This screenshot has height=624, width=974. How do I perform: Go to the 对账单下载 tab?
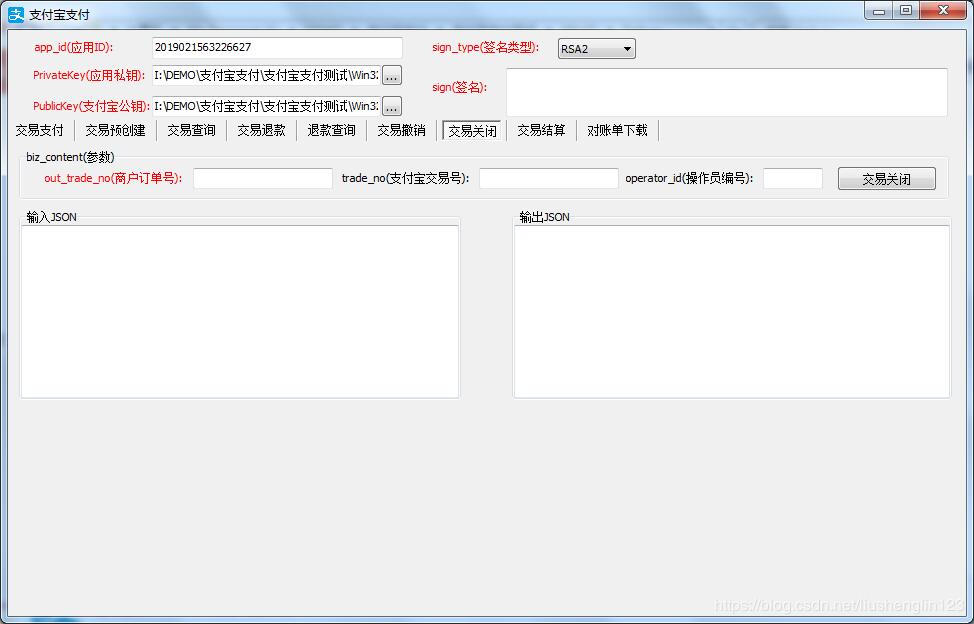pos(617,130)
